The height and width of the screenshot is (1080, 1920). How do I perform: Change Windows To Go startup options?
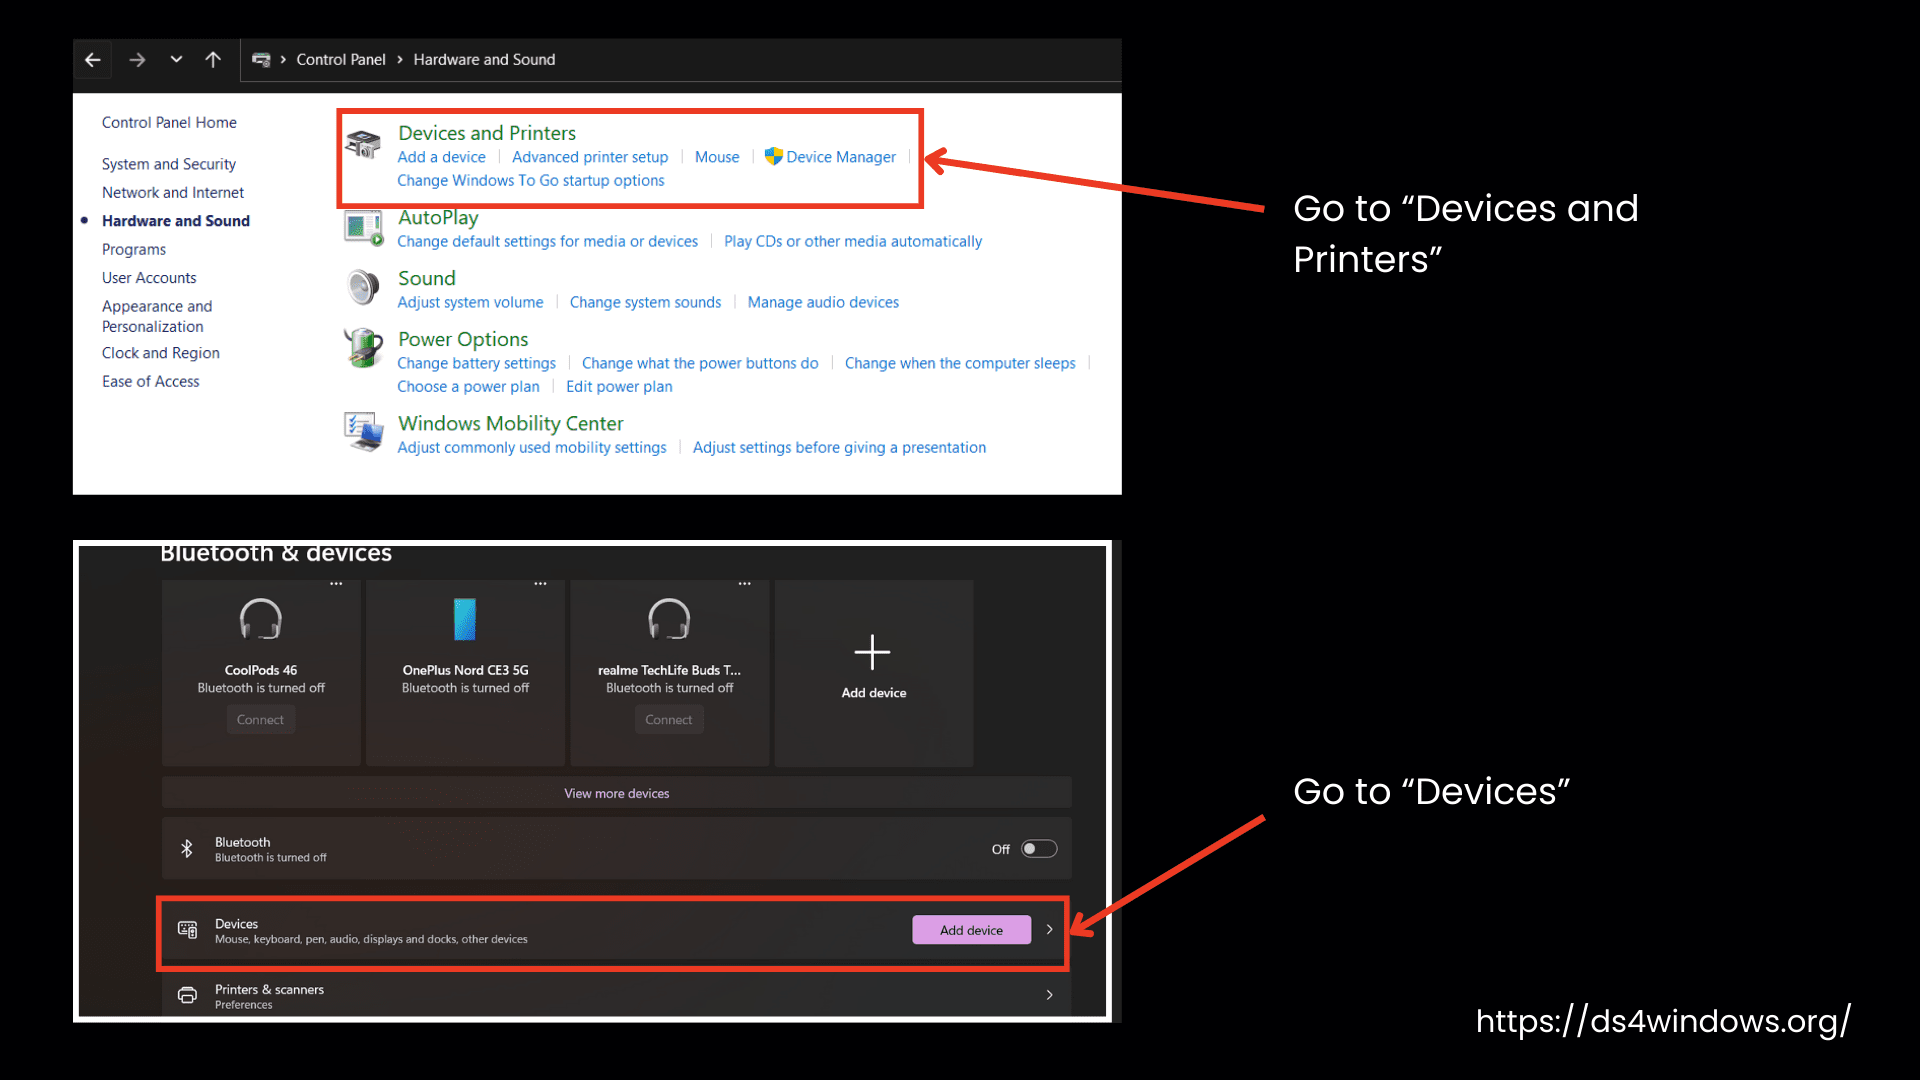[530, 181]
